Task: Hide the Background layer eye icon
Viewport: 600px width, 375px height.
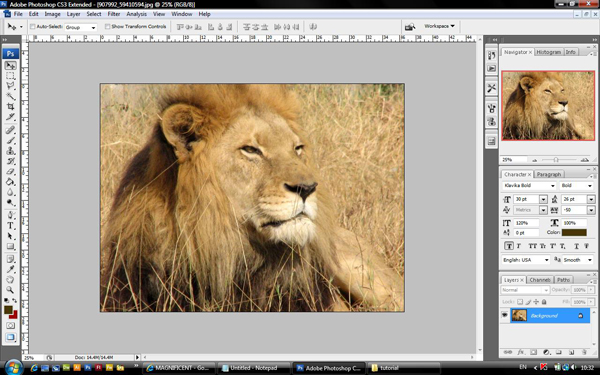Action: point(505,315)
